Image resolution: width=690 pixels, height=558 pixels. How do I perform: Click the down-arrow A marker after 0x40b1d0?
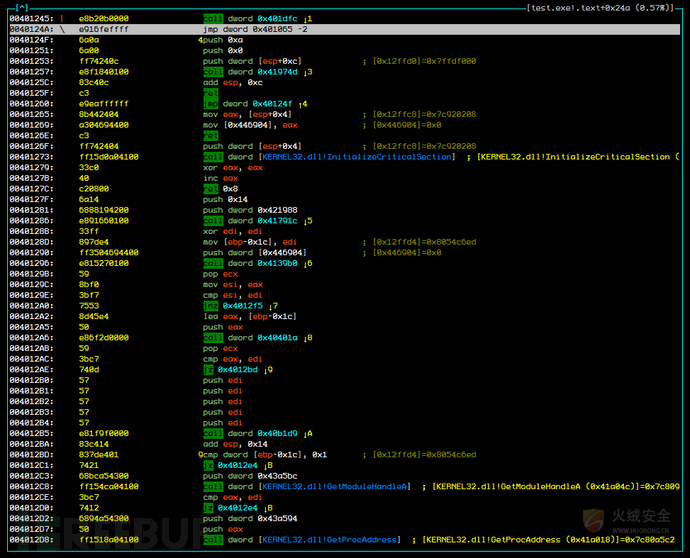(x=308, y=433)
